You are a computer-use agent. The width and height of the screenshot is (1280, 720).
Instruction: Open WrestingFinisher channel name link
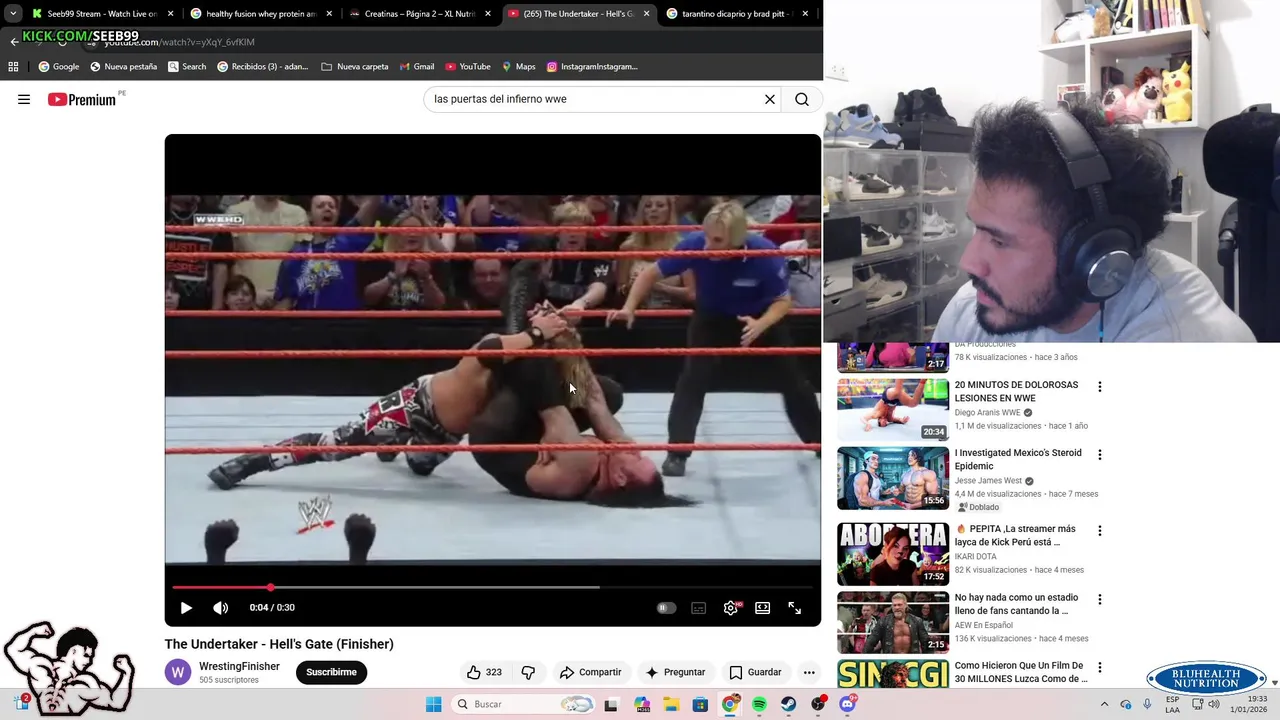(239, 666)
